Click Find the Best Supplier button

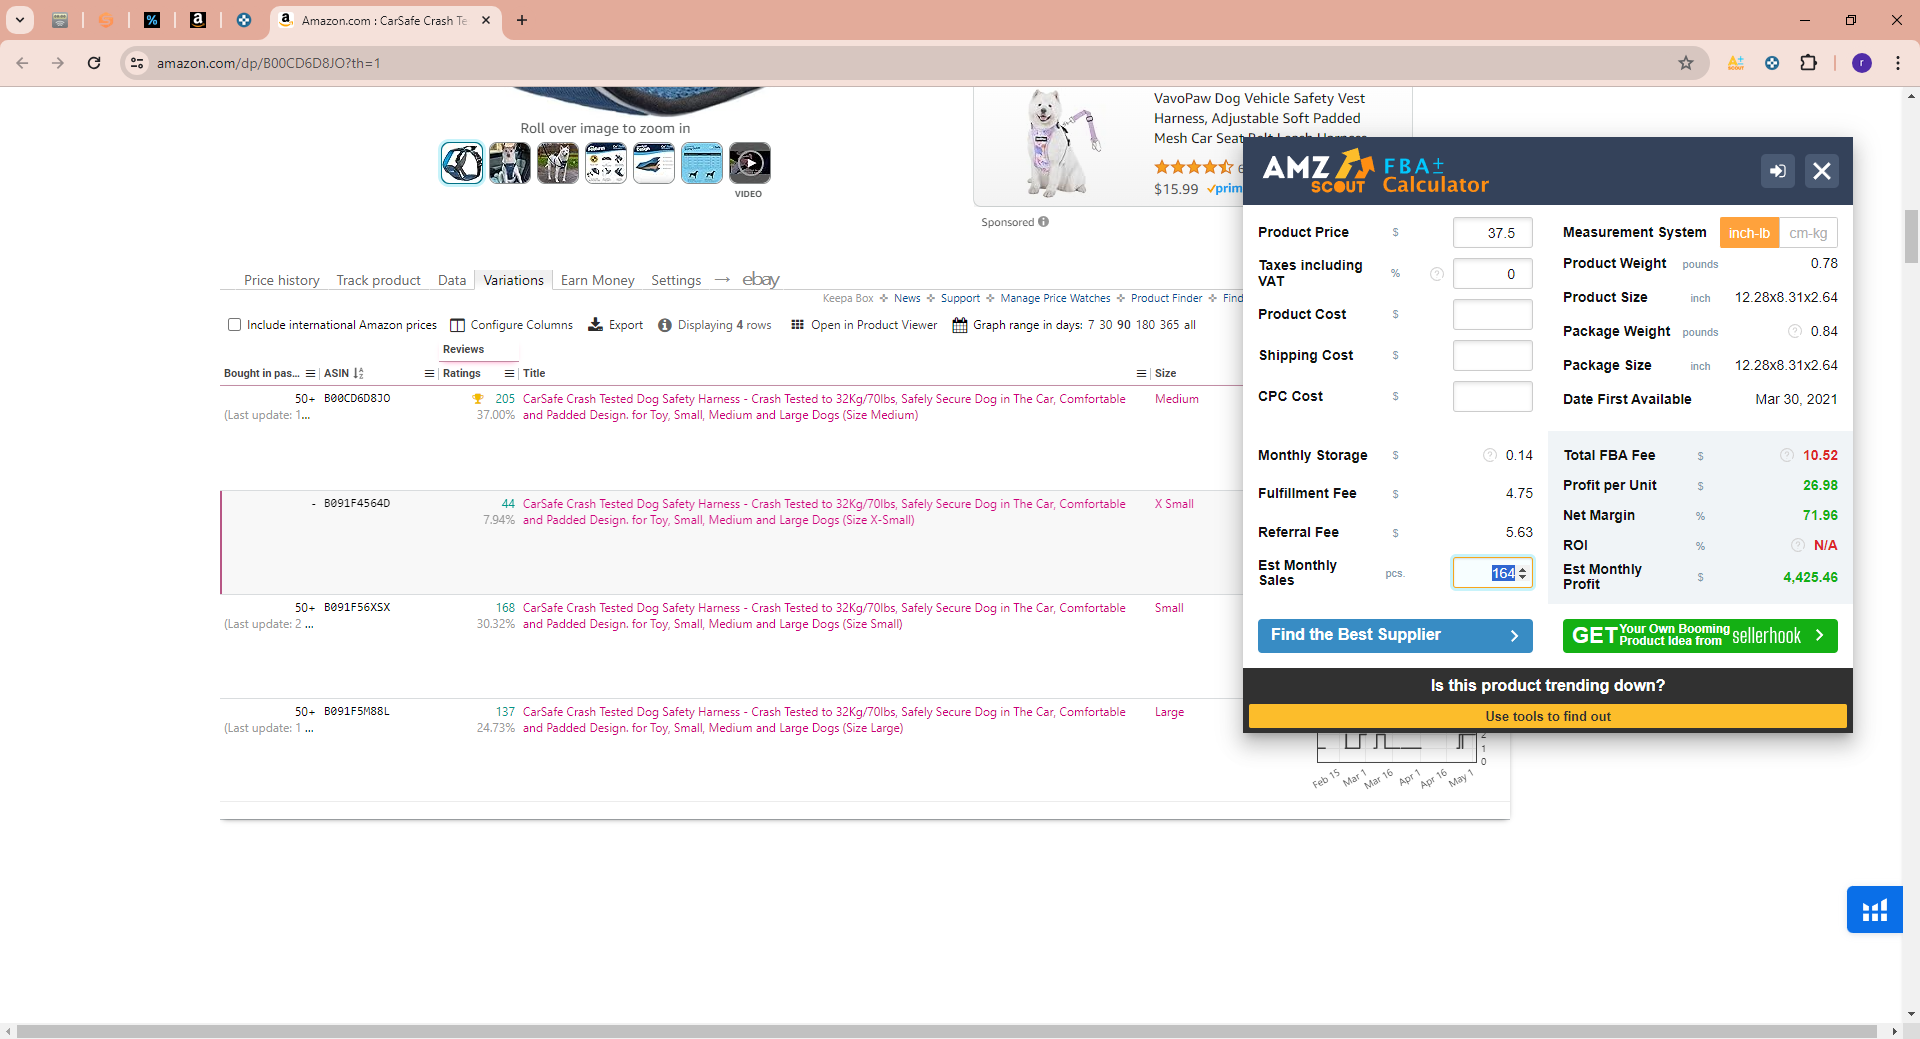[x=1395, y=635]
